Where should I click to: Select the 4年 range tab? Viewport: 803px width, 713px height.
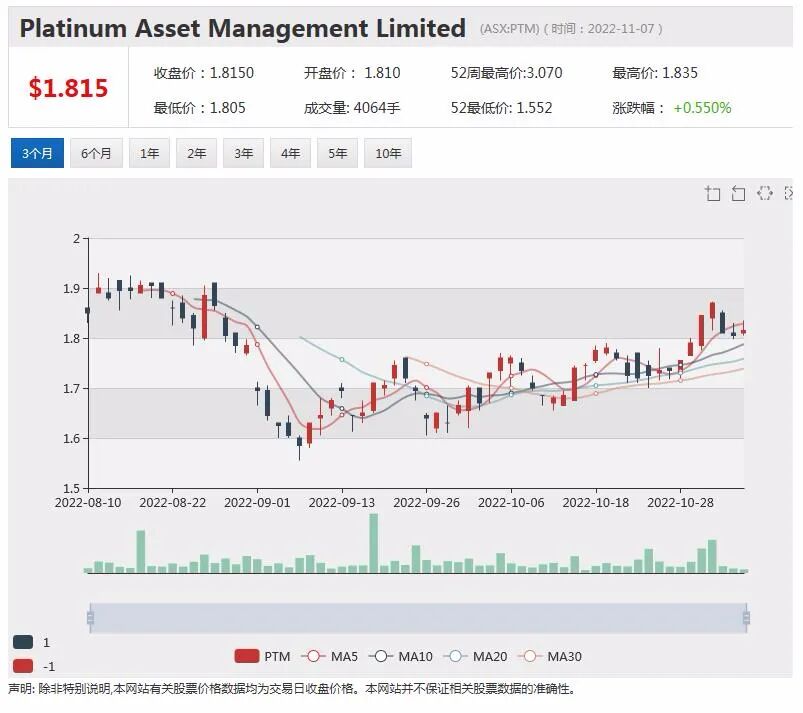coord(290,153)
